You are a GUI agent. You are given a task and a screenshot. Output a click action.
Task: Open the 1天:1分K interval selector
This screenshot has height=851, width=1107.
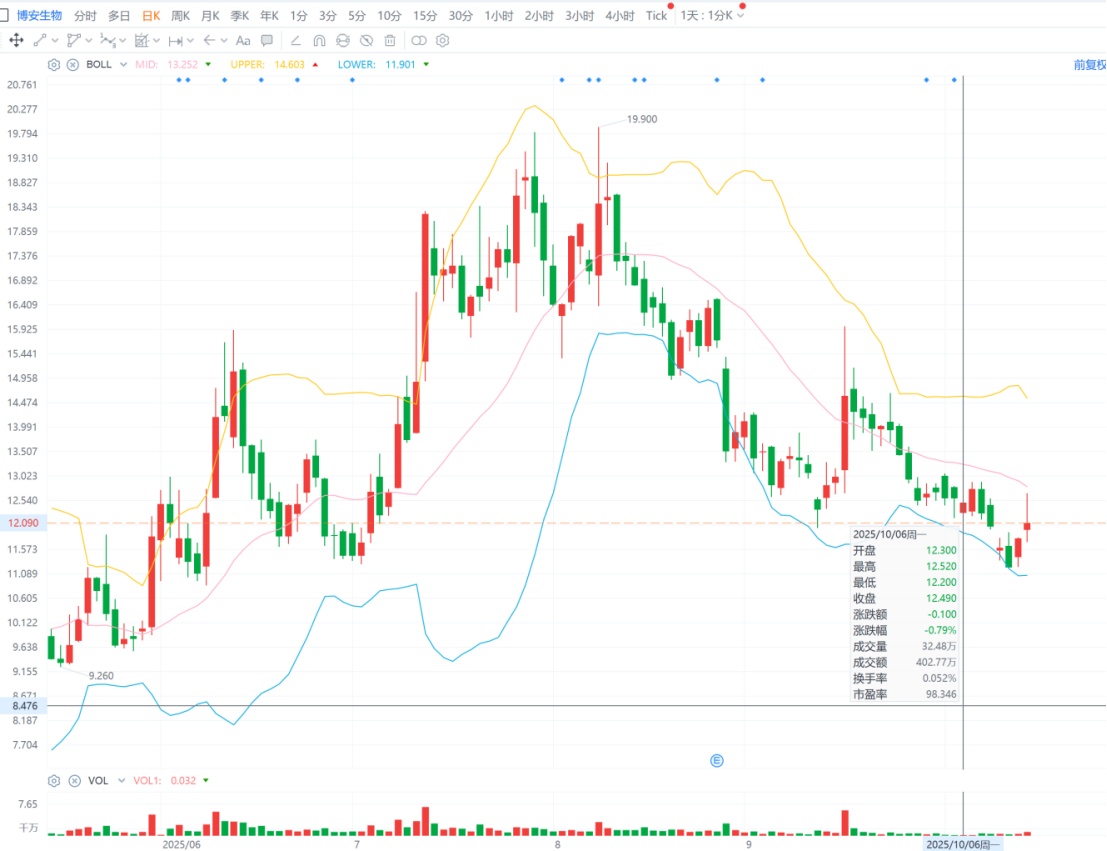pos(712,16)
